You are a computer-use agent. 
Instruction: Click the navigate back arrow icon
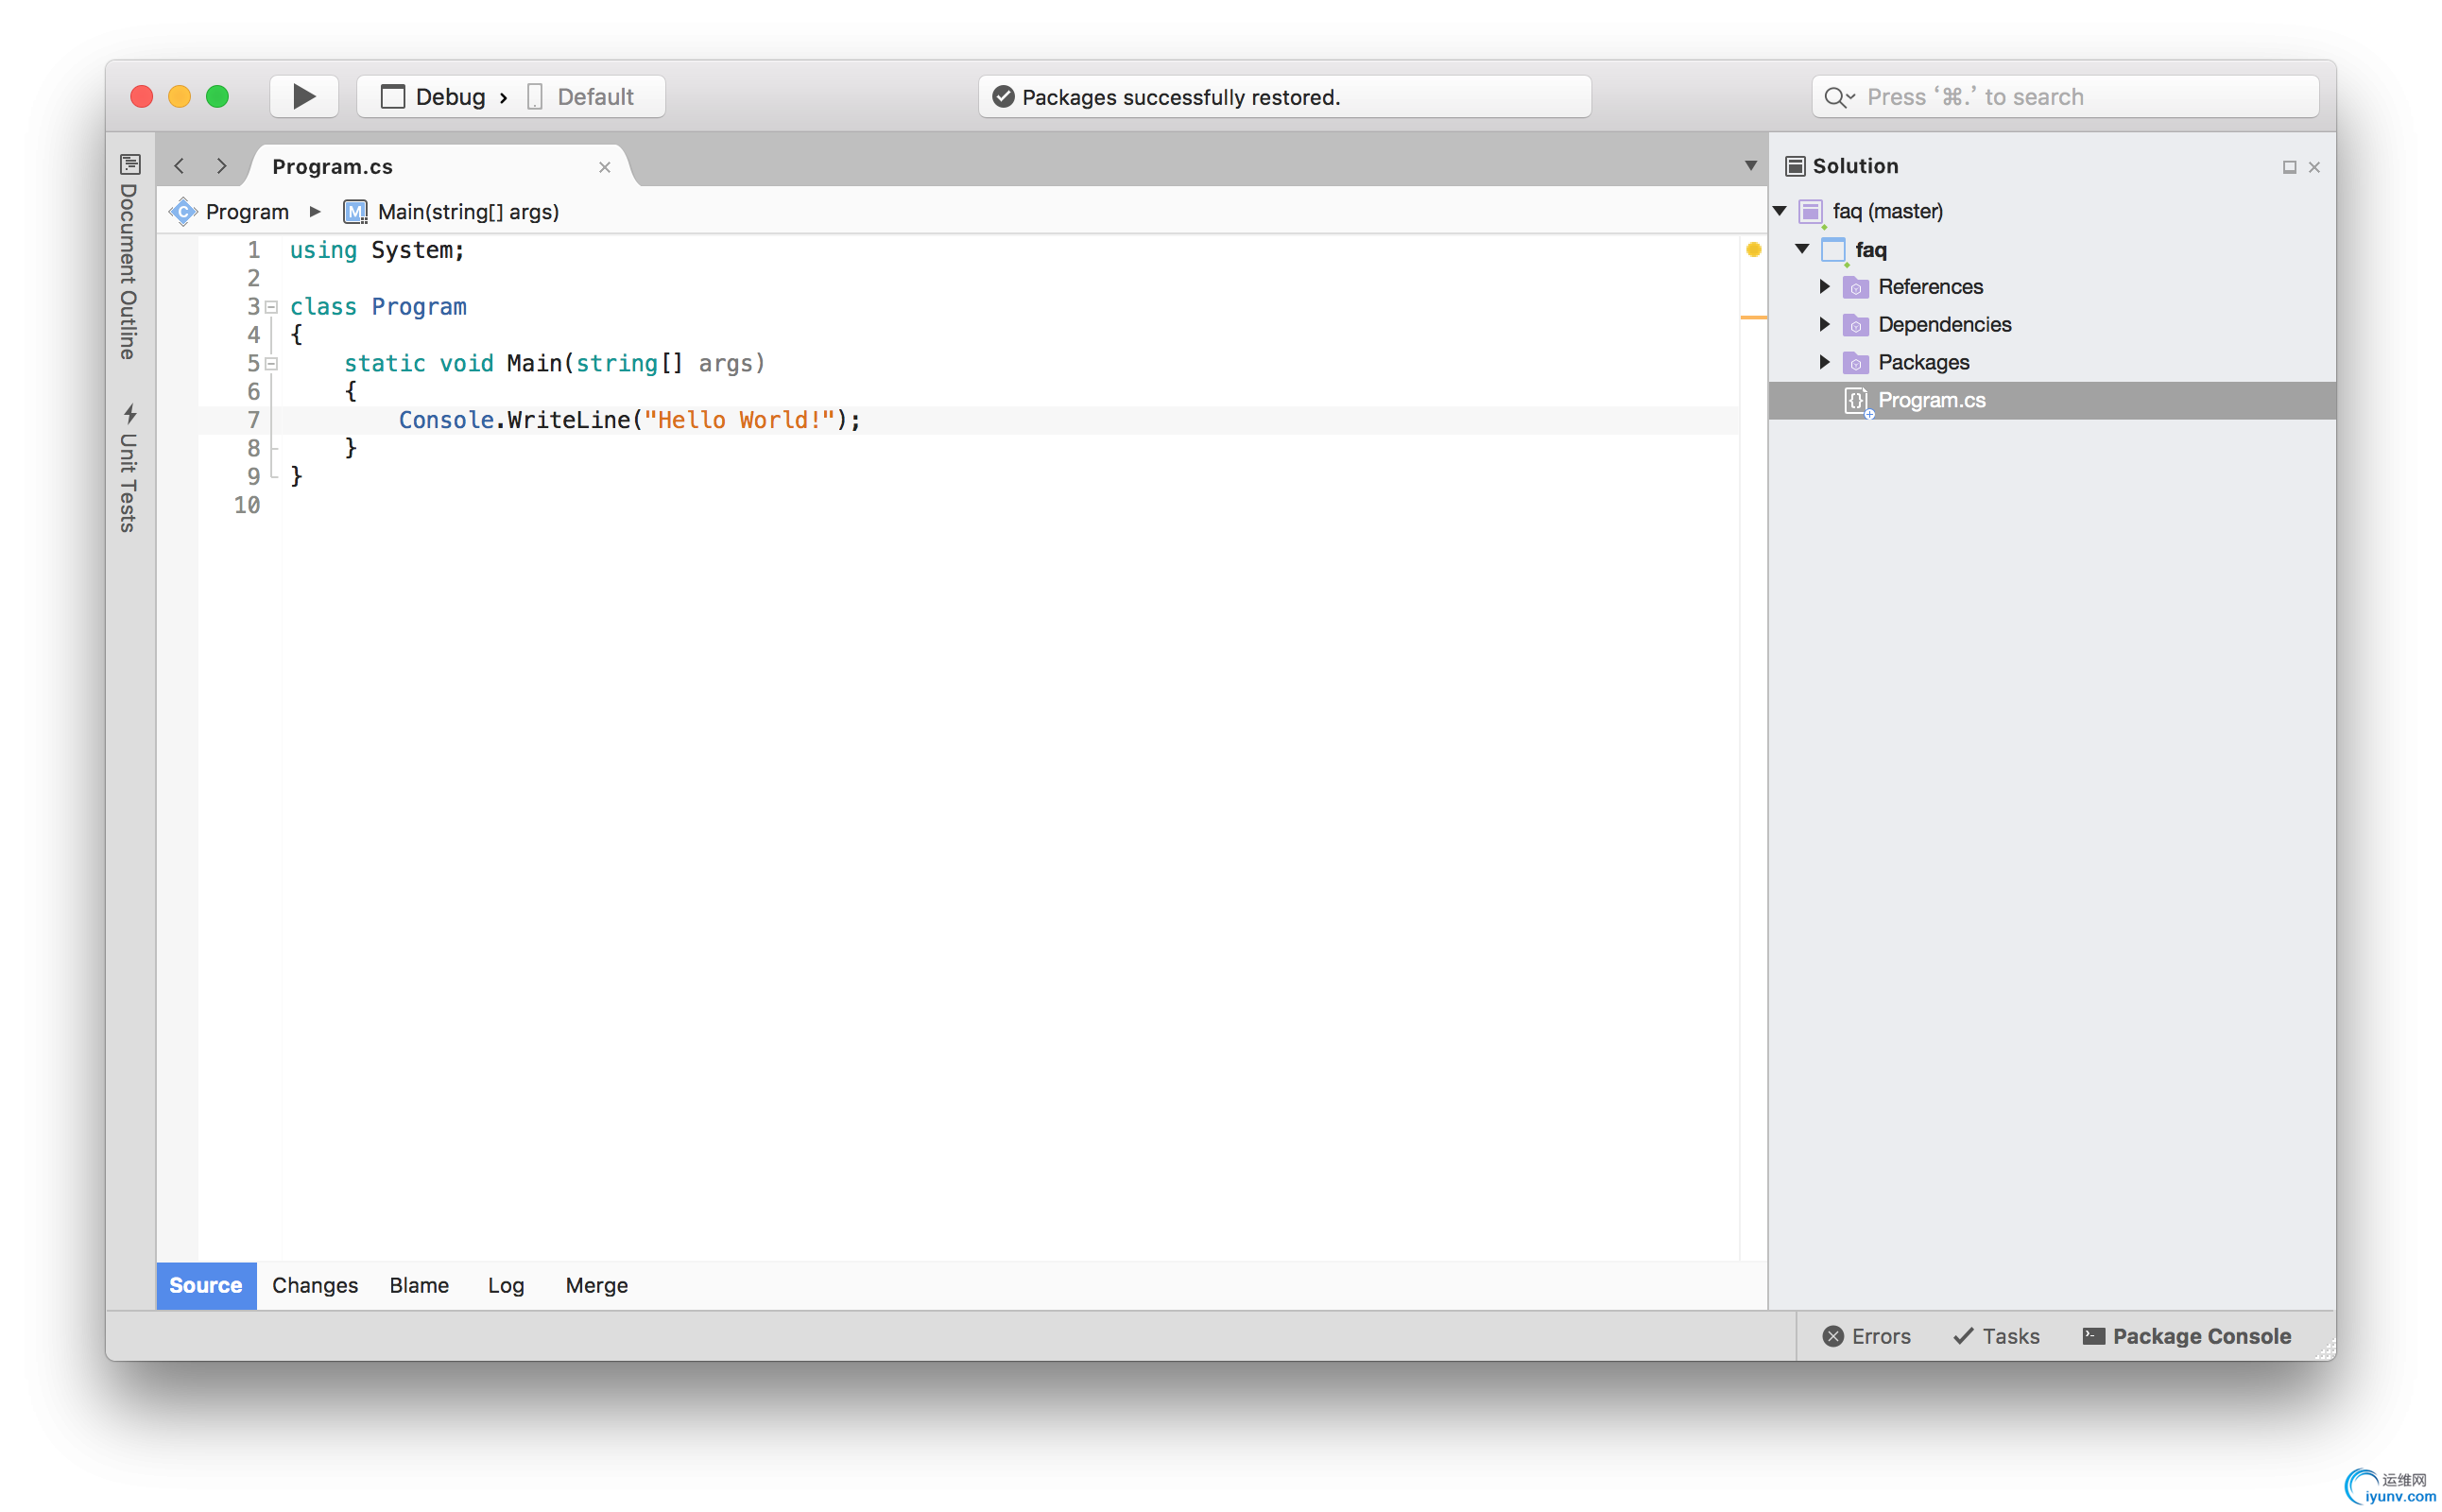pyautogui.click(x=179, y=166)
